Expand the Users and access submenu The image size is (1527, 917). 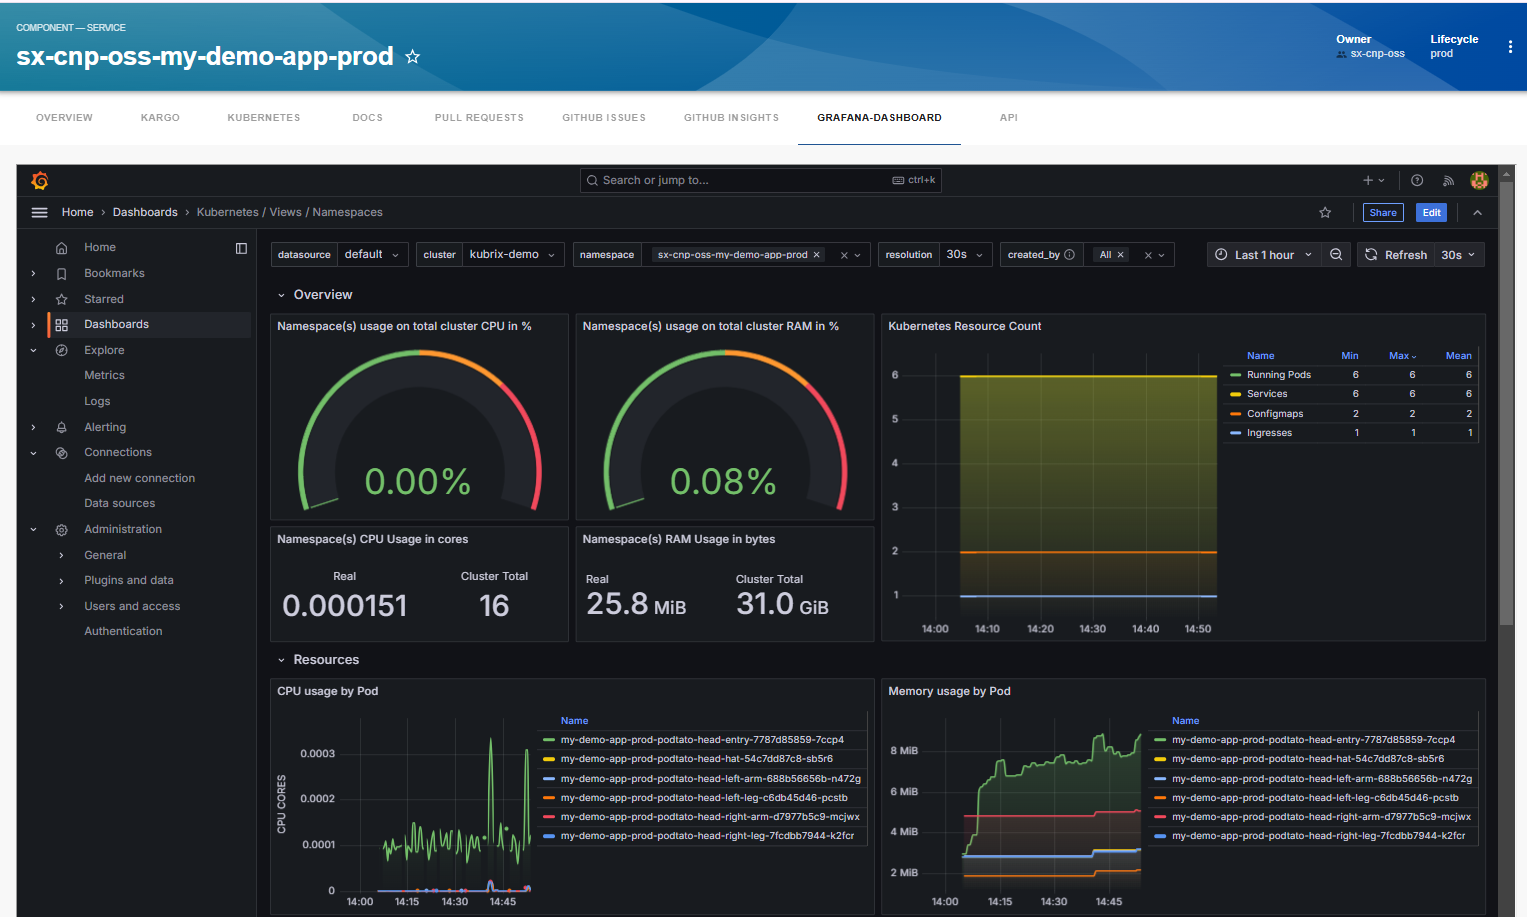[61, 606]
